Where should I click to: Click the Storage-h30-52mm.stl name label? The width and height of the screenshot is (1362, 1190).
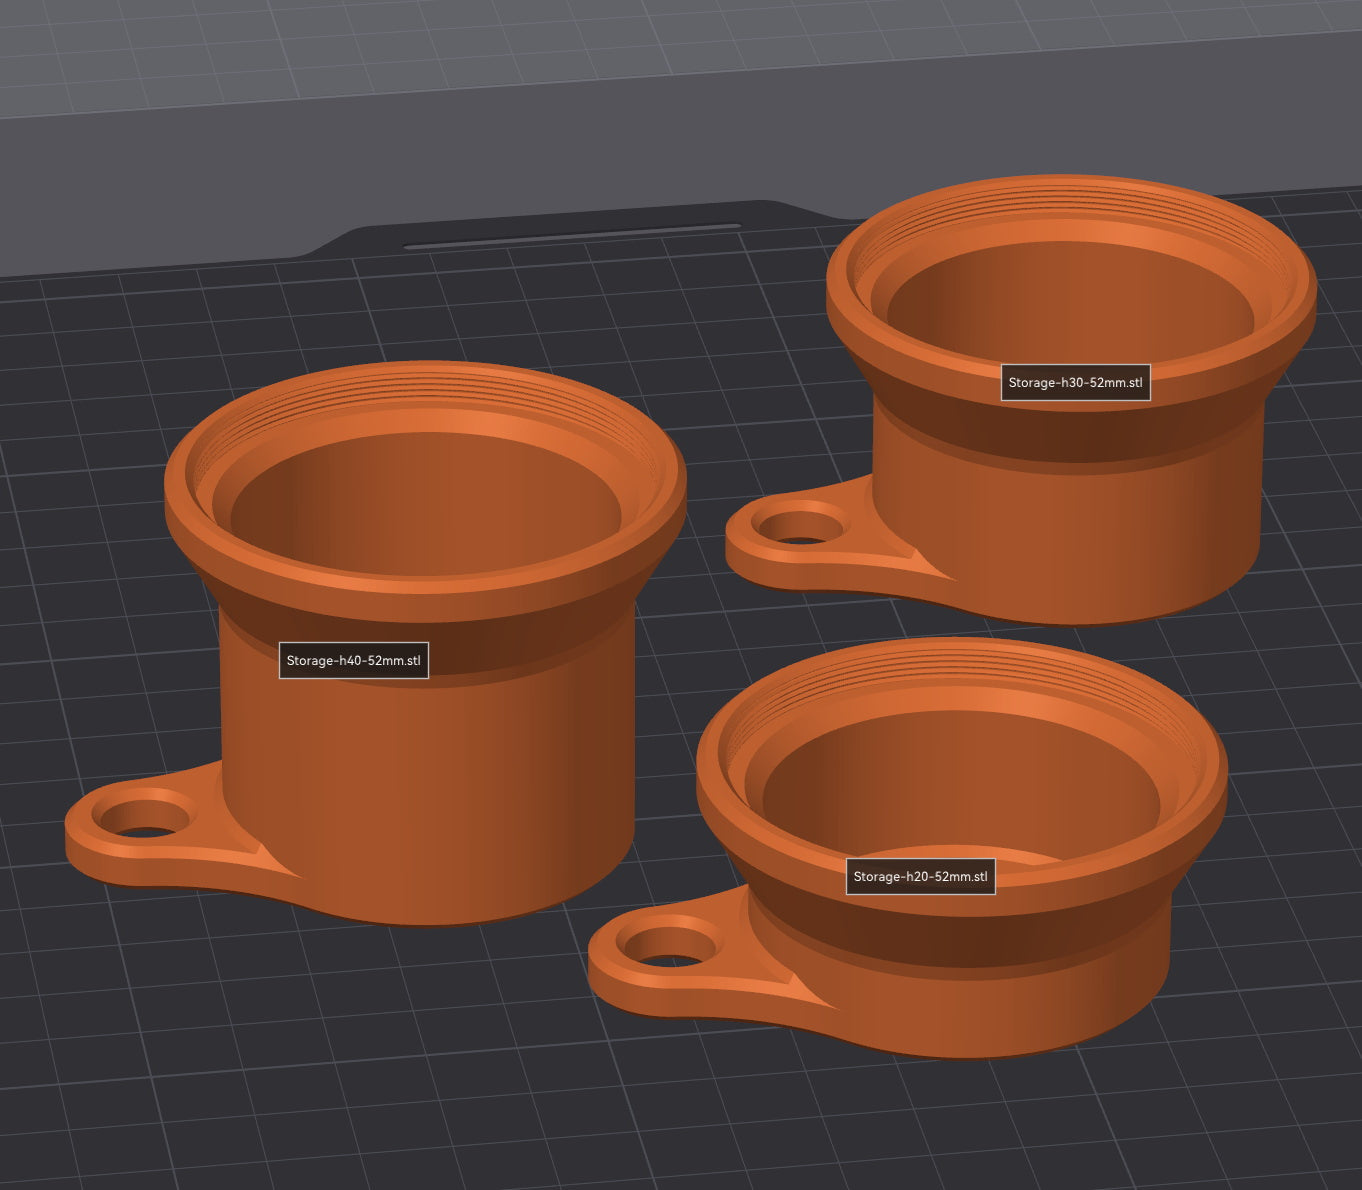pos(1077,382)
